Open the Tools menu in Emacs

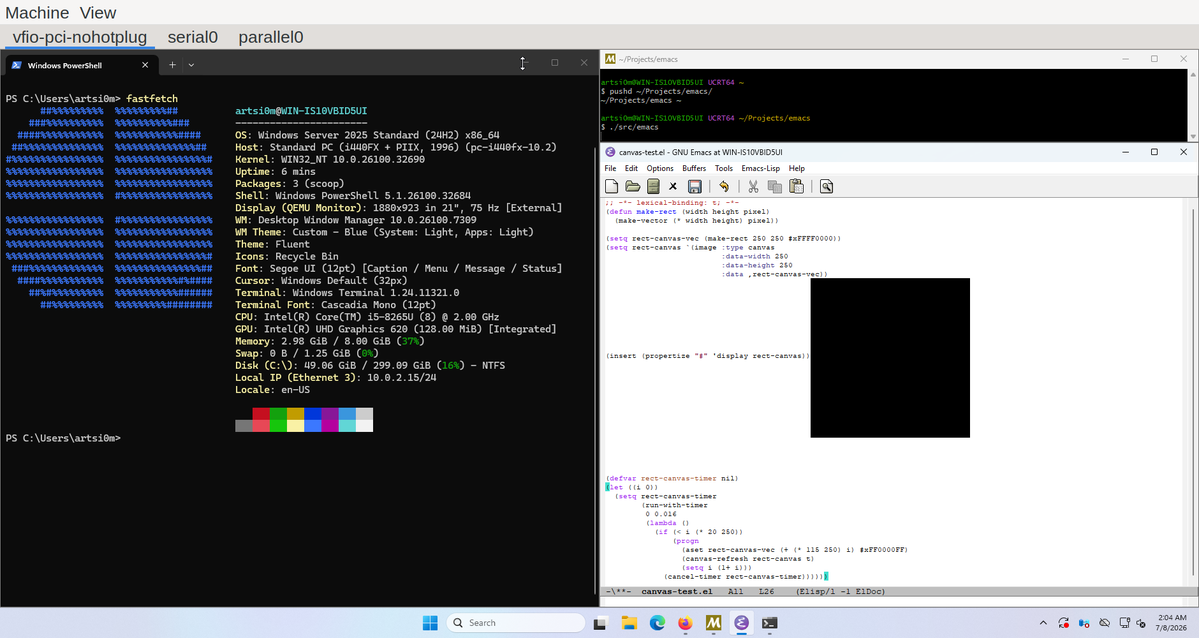click(x=723, y=168)
